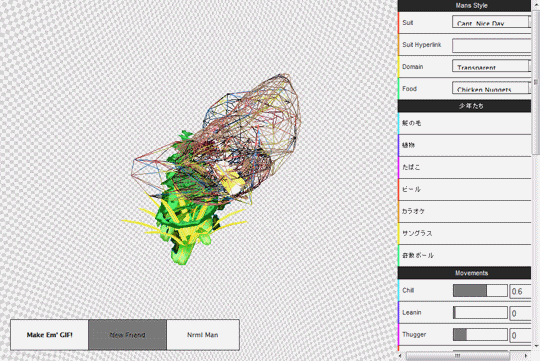
Task: Collapse the 少年たち section header
Action: coord(464,106)
